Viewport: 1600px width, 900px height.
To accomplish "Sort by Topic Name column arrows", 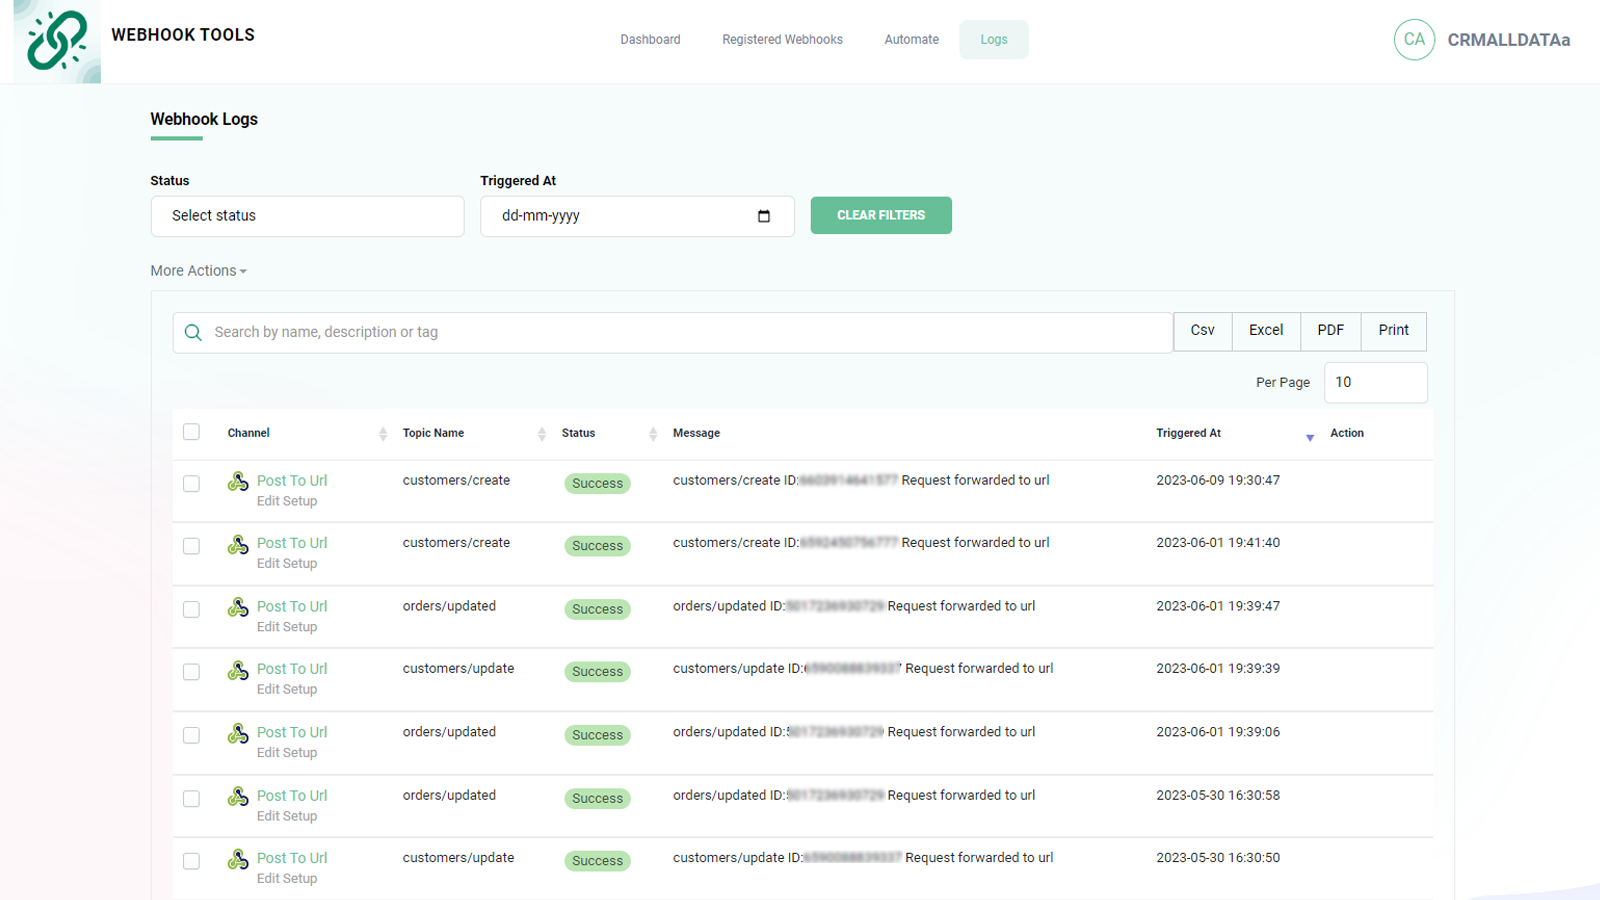I will [x=542, y=434].
